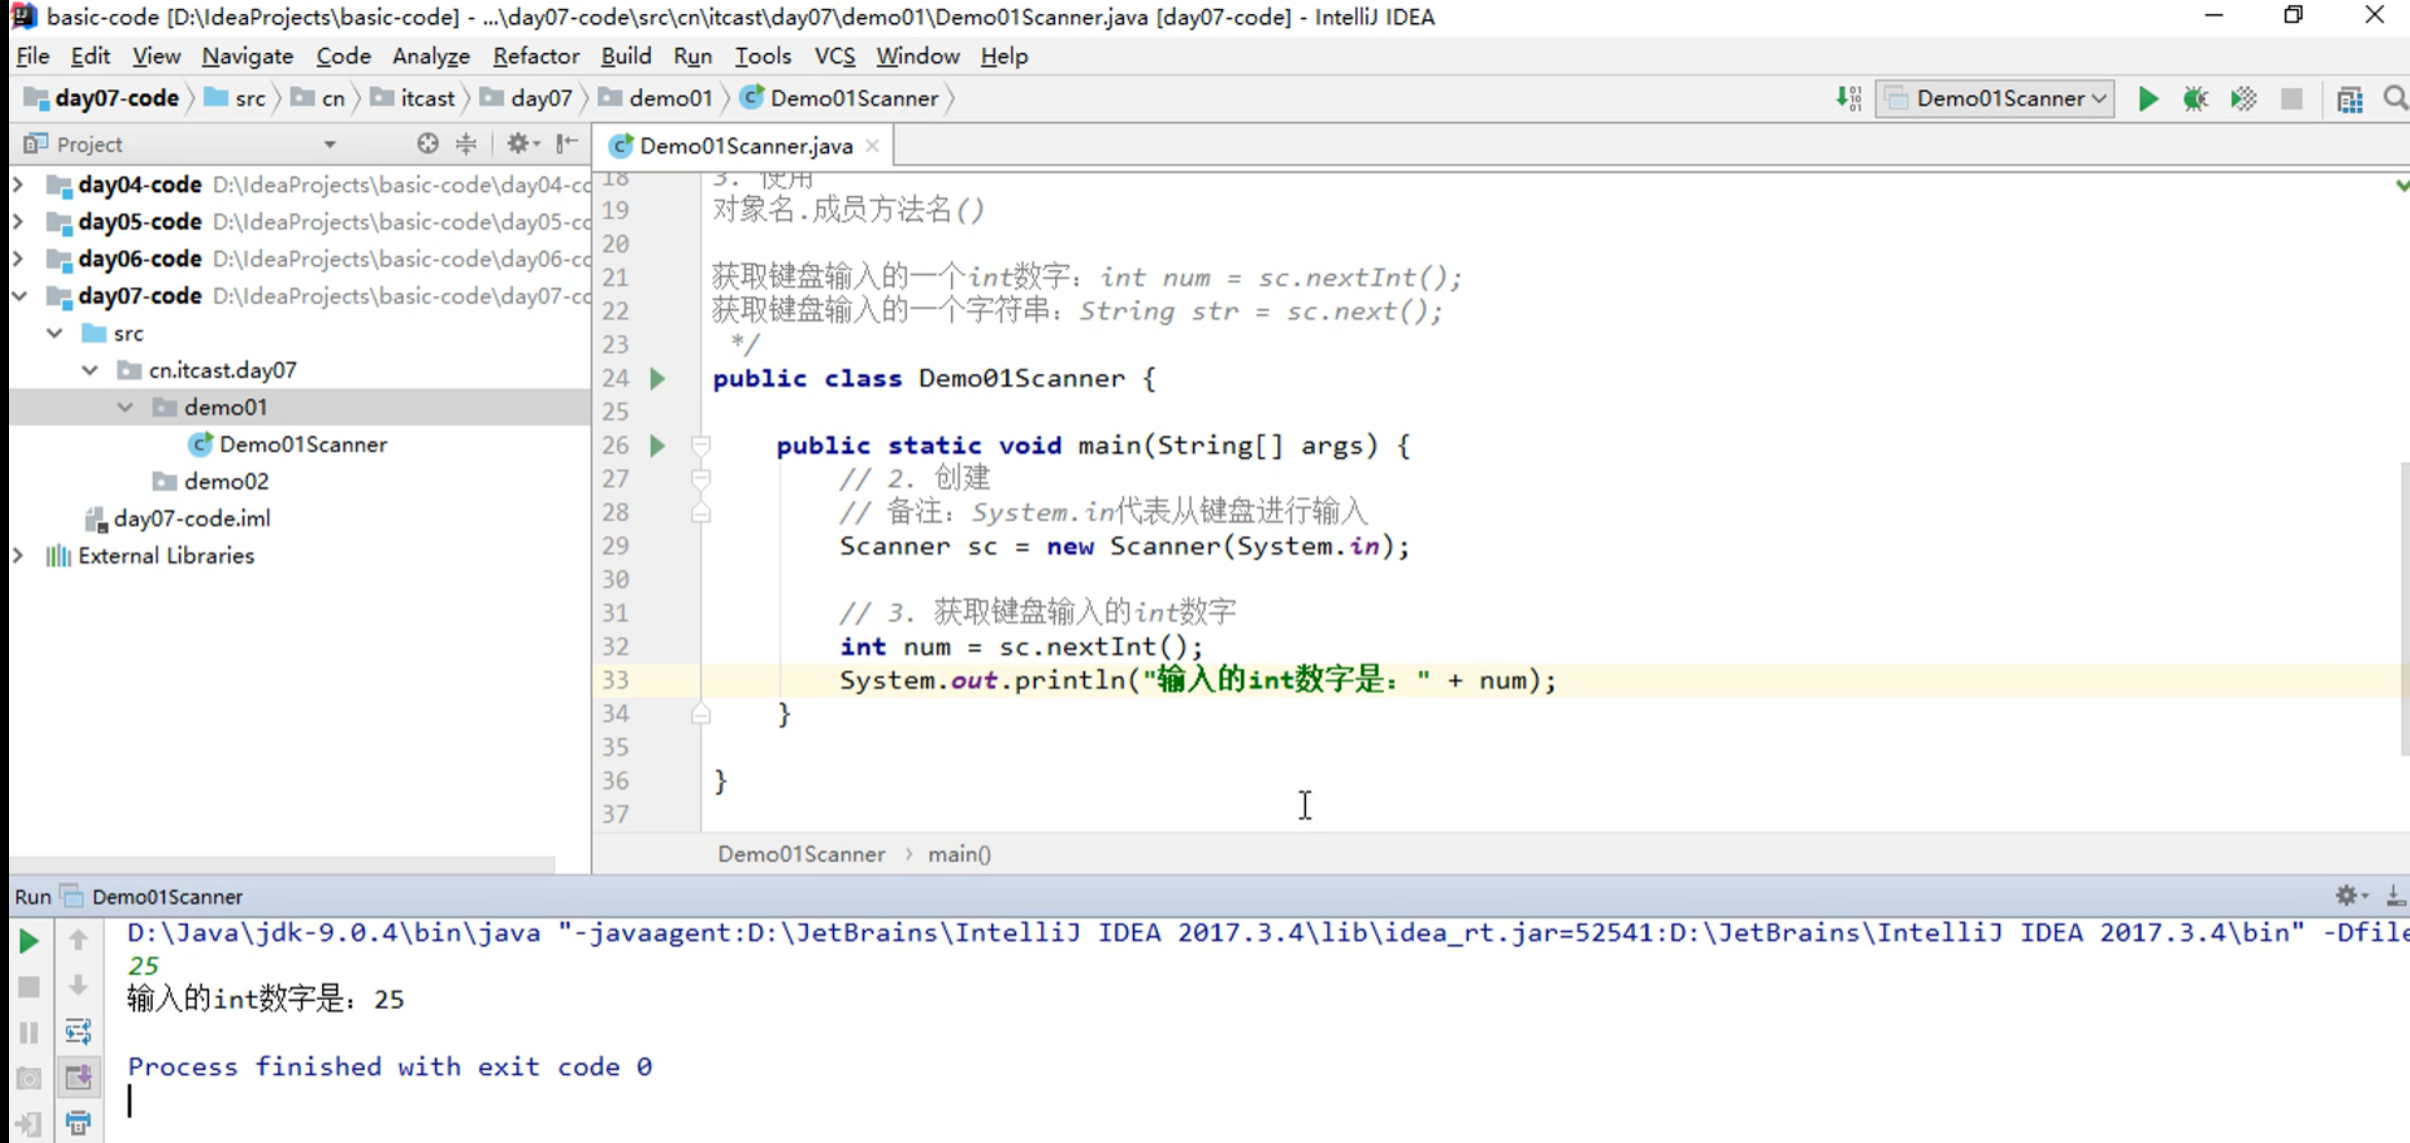Rerun Demo01Scanner in Run panel
Viewport: 2410px width, 1143px height.
[29, 940]
